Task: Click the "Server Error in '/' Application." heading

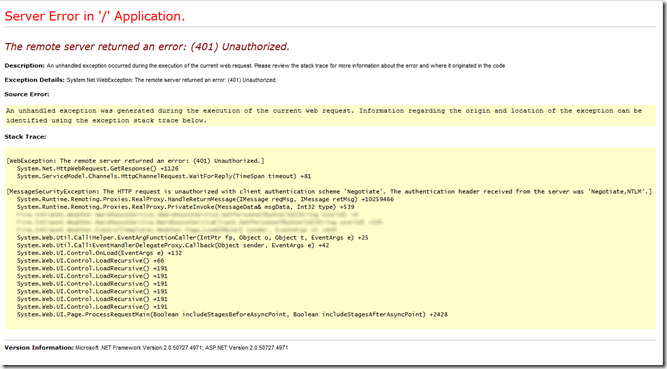Action: pyautogui.click(x=94, y=16)
